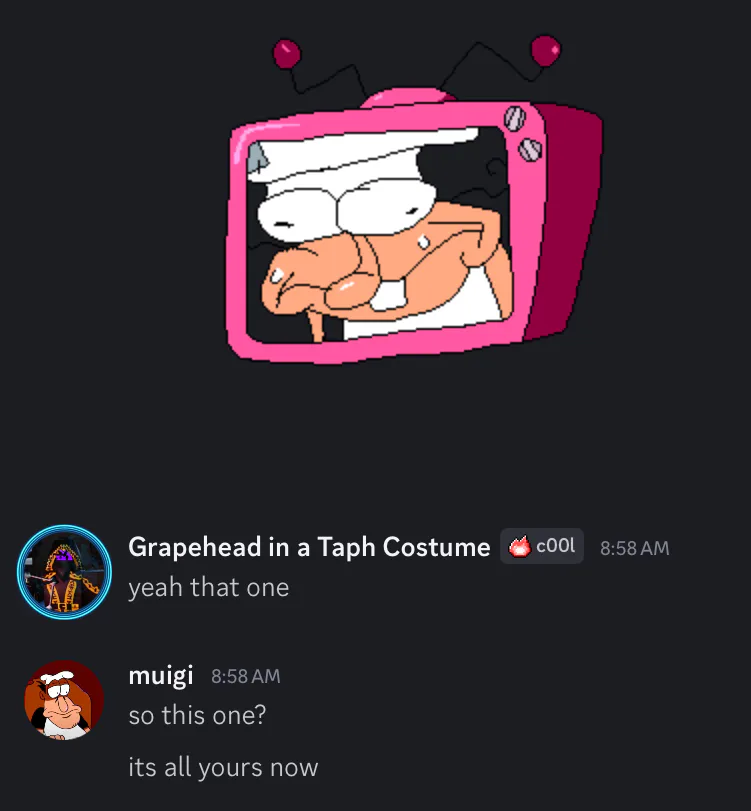Image resolution: width=751 pixels, height=811 pixels.
Task: Click the 8:58 AM timestamp beside c00l tag
Action: pos(635,548)
